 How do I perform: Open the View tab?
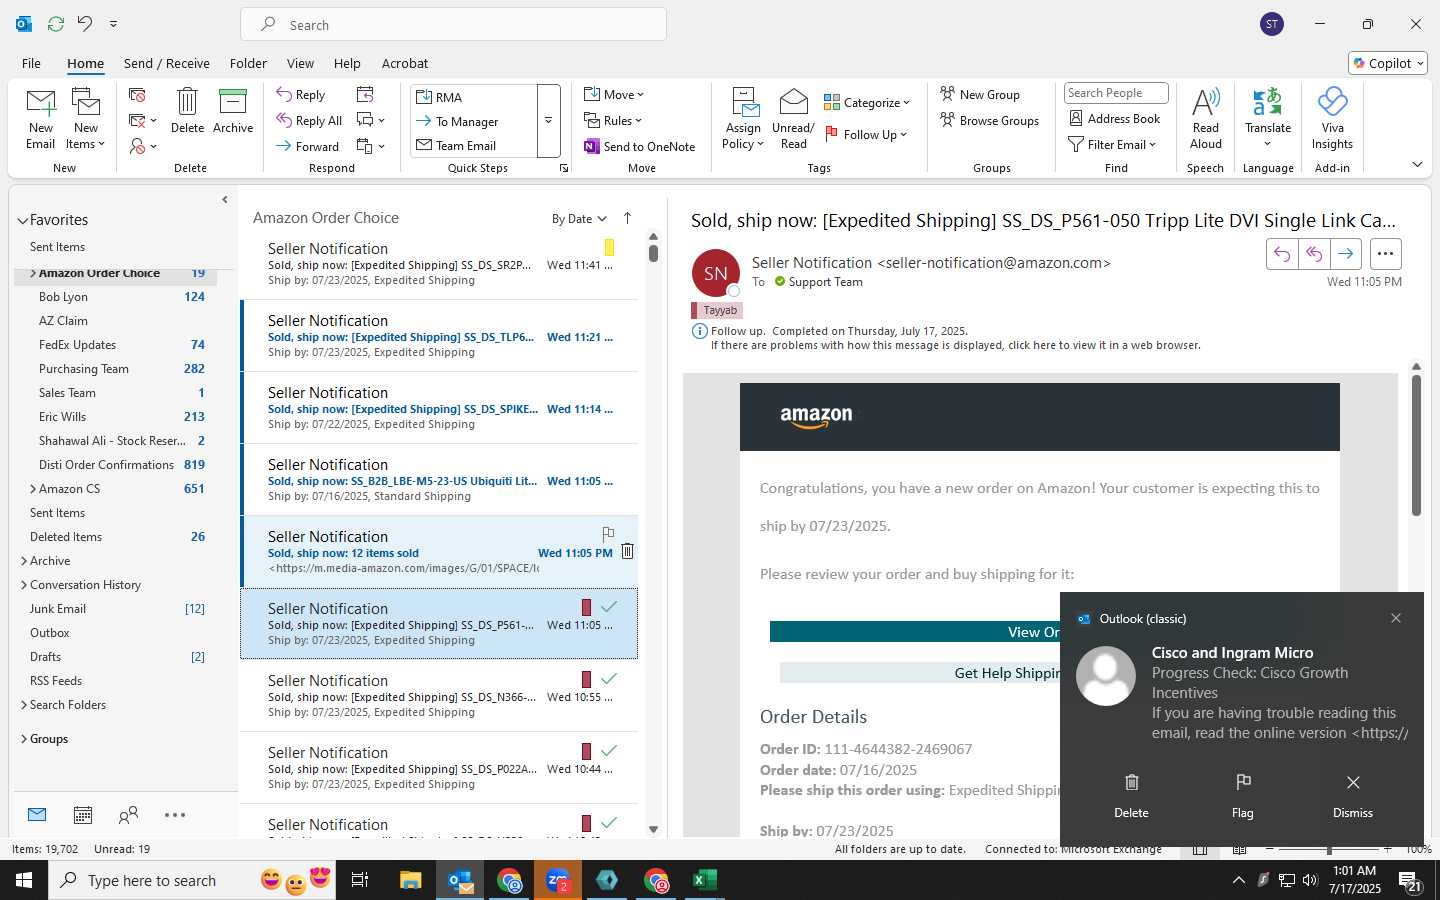pos(300,63)
